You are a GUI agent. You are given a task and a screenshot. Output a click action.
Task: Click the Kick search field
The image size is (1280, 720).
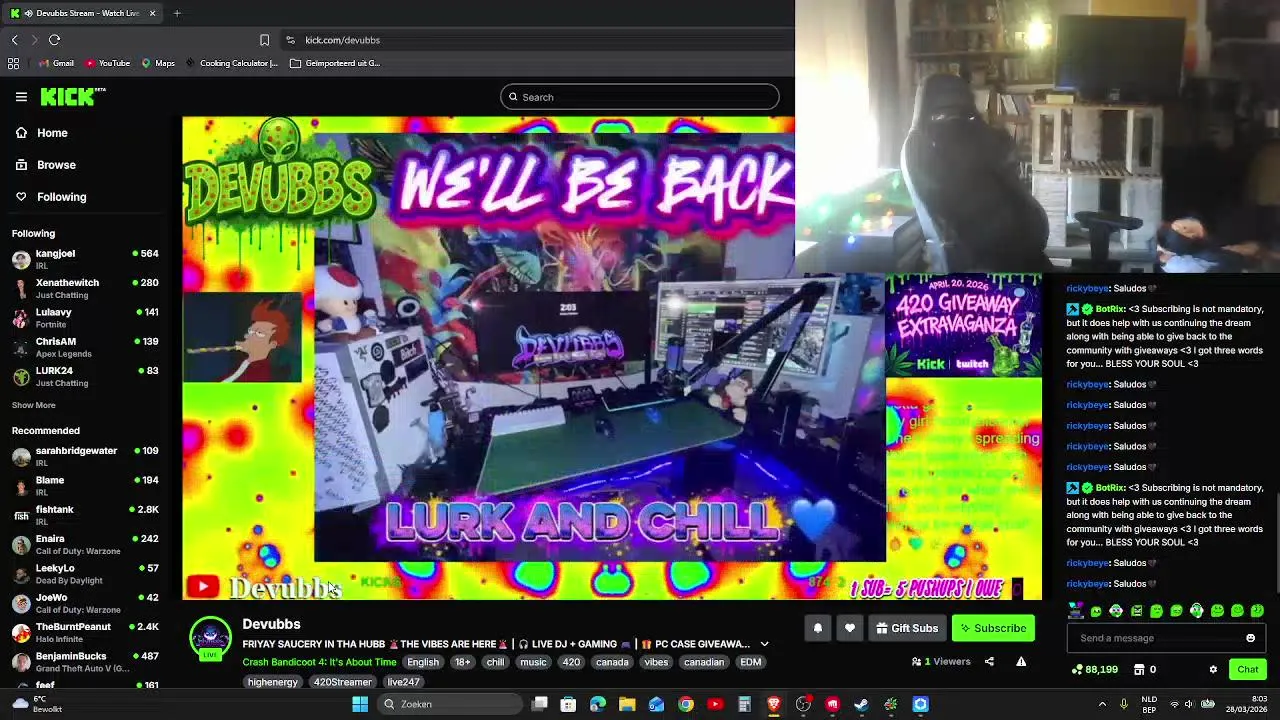[640, 97]
